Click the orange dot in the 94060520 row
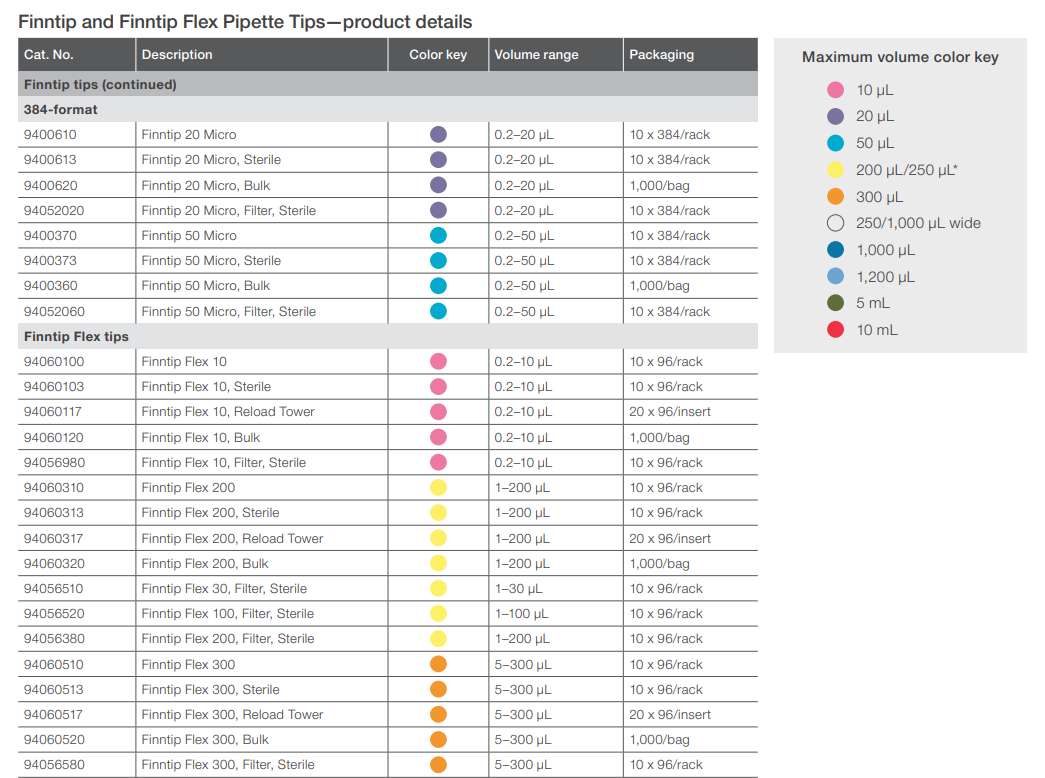Screen dimensions: 1045x778 click(x=438, y=740)
